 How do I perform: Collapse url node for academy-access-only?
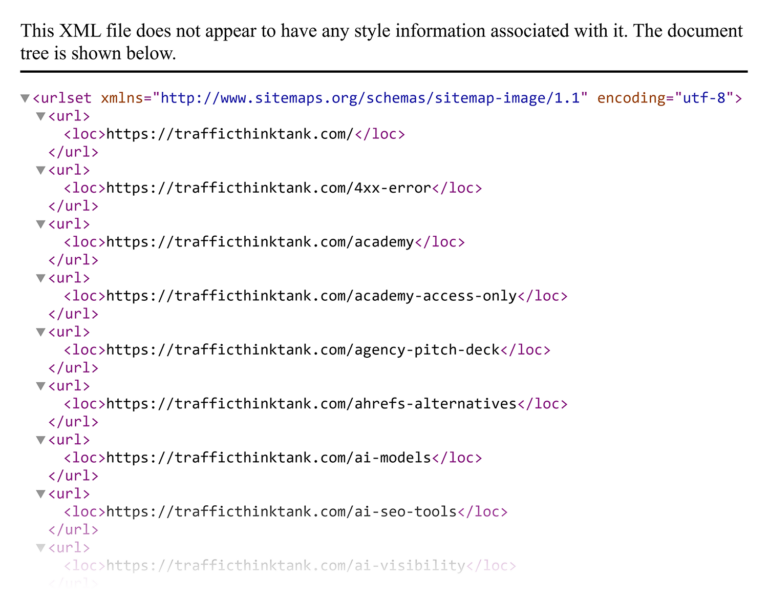(x=41, y=278)
